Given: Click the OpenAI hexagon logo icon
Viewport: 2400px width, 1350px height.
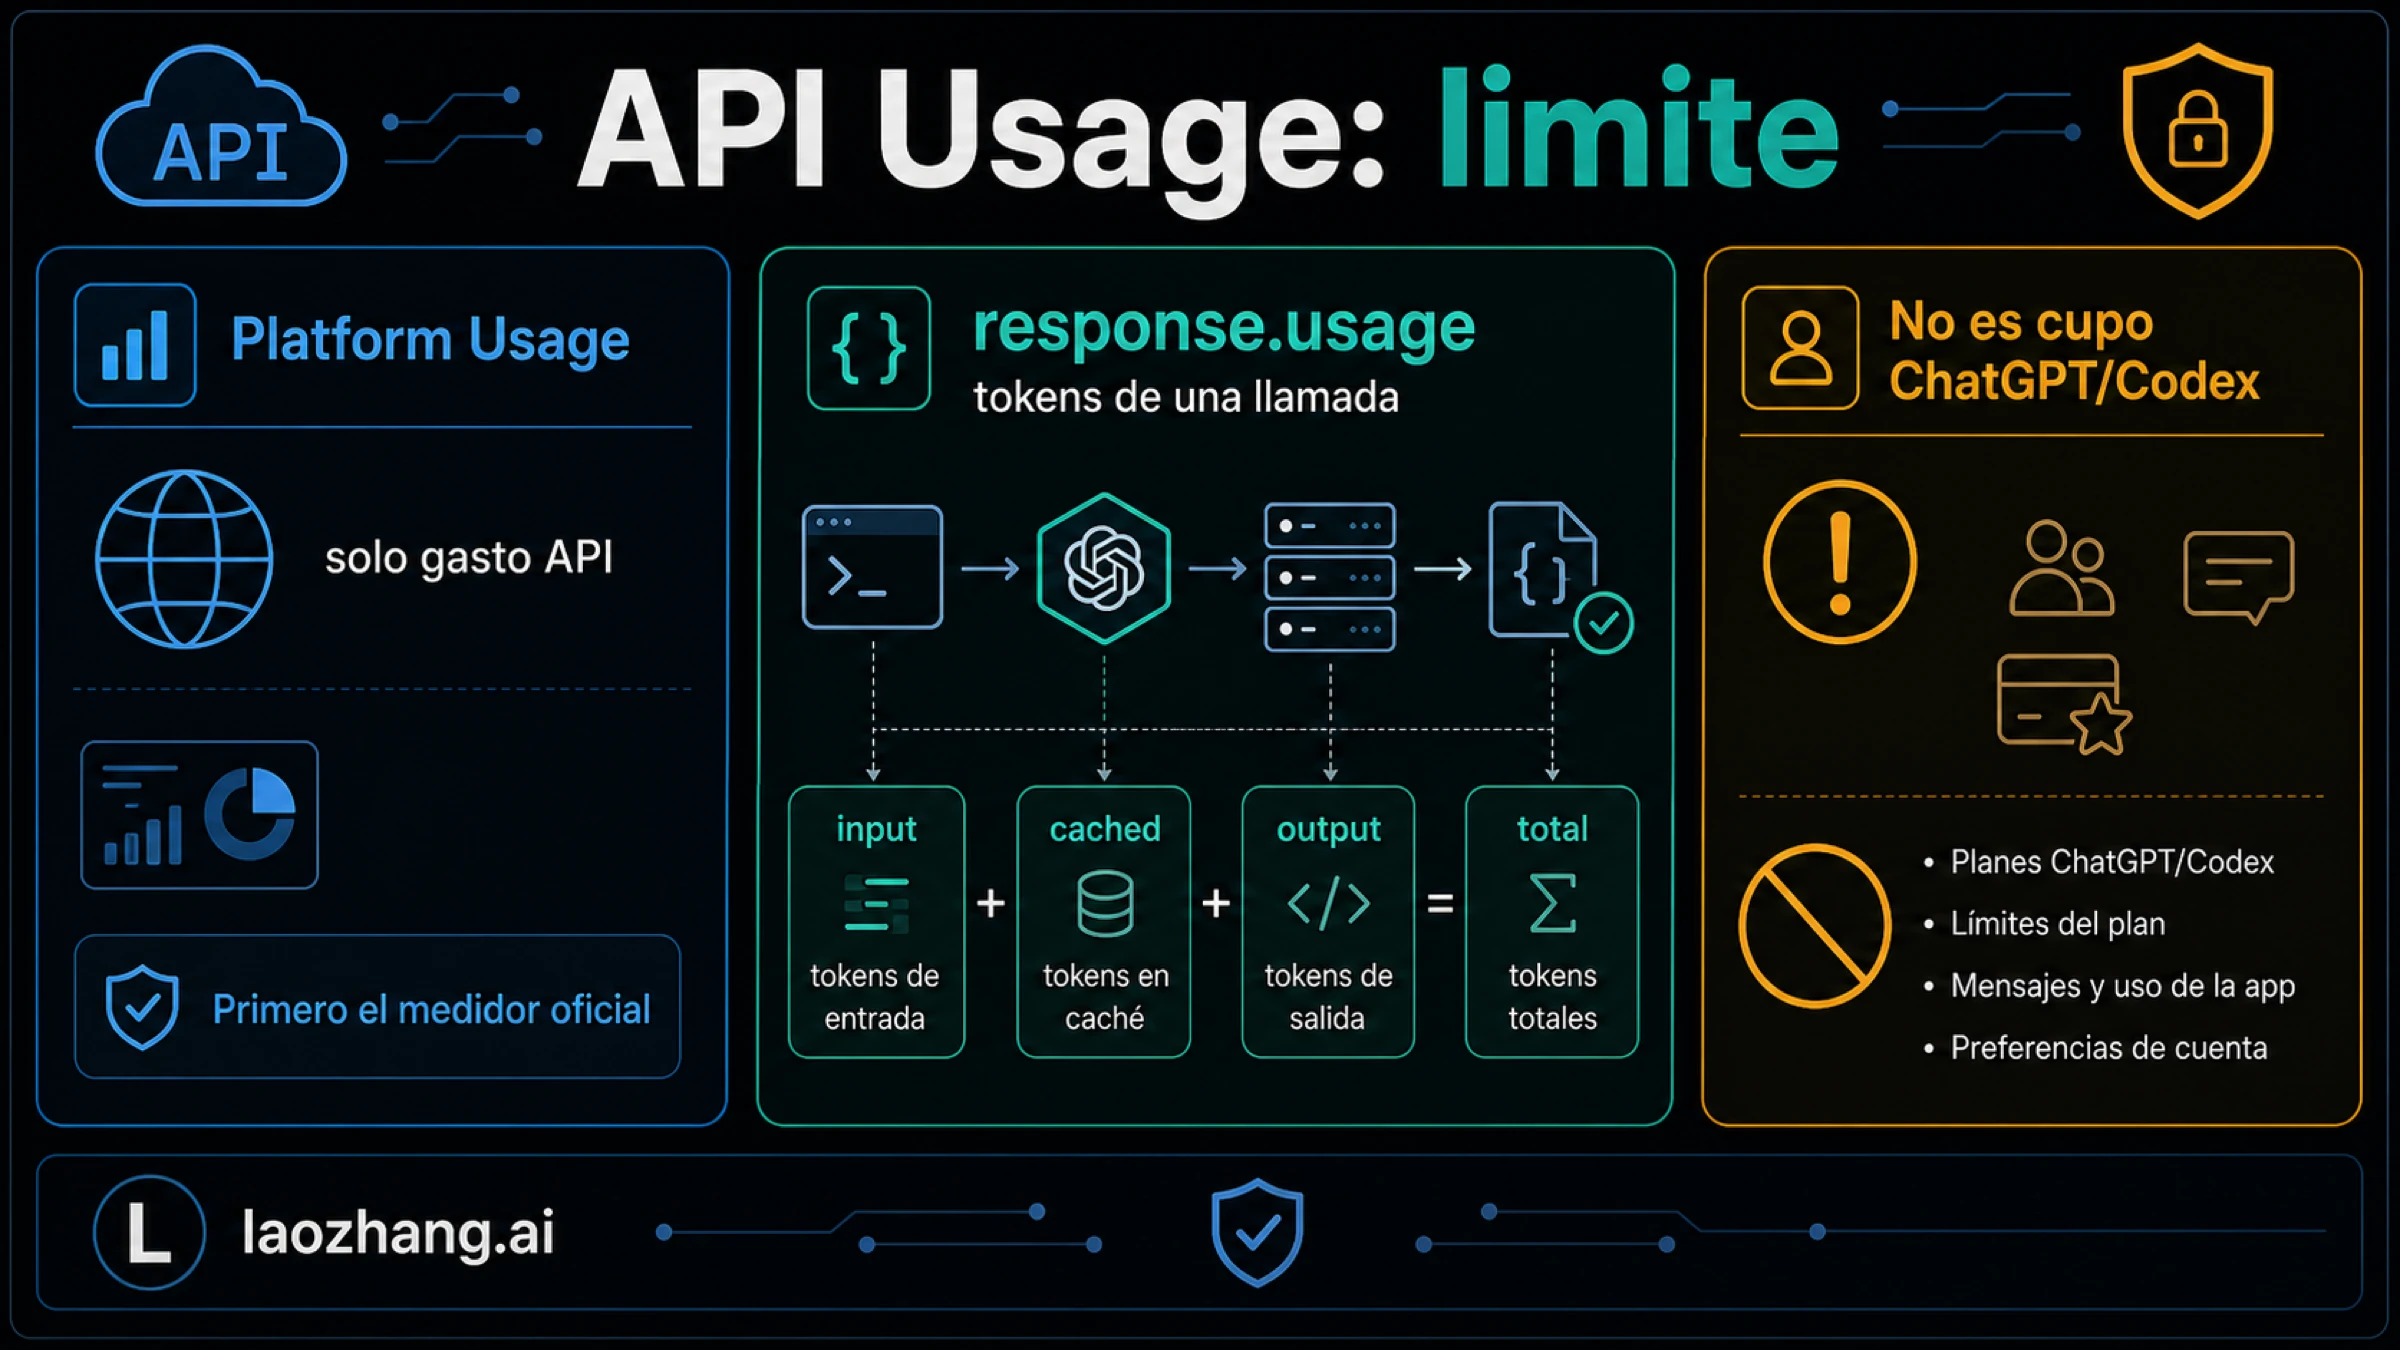Looking at the screenshot, I should [x=1104, y=568].
